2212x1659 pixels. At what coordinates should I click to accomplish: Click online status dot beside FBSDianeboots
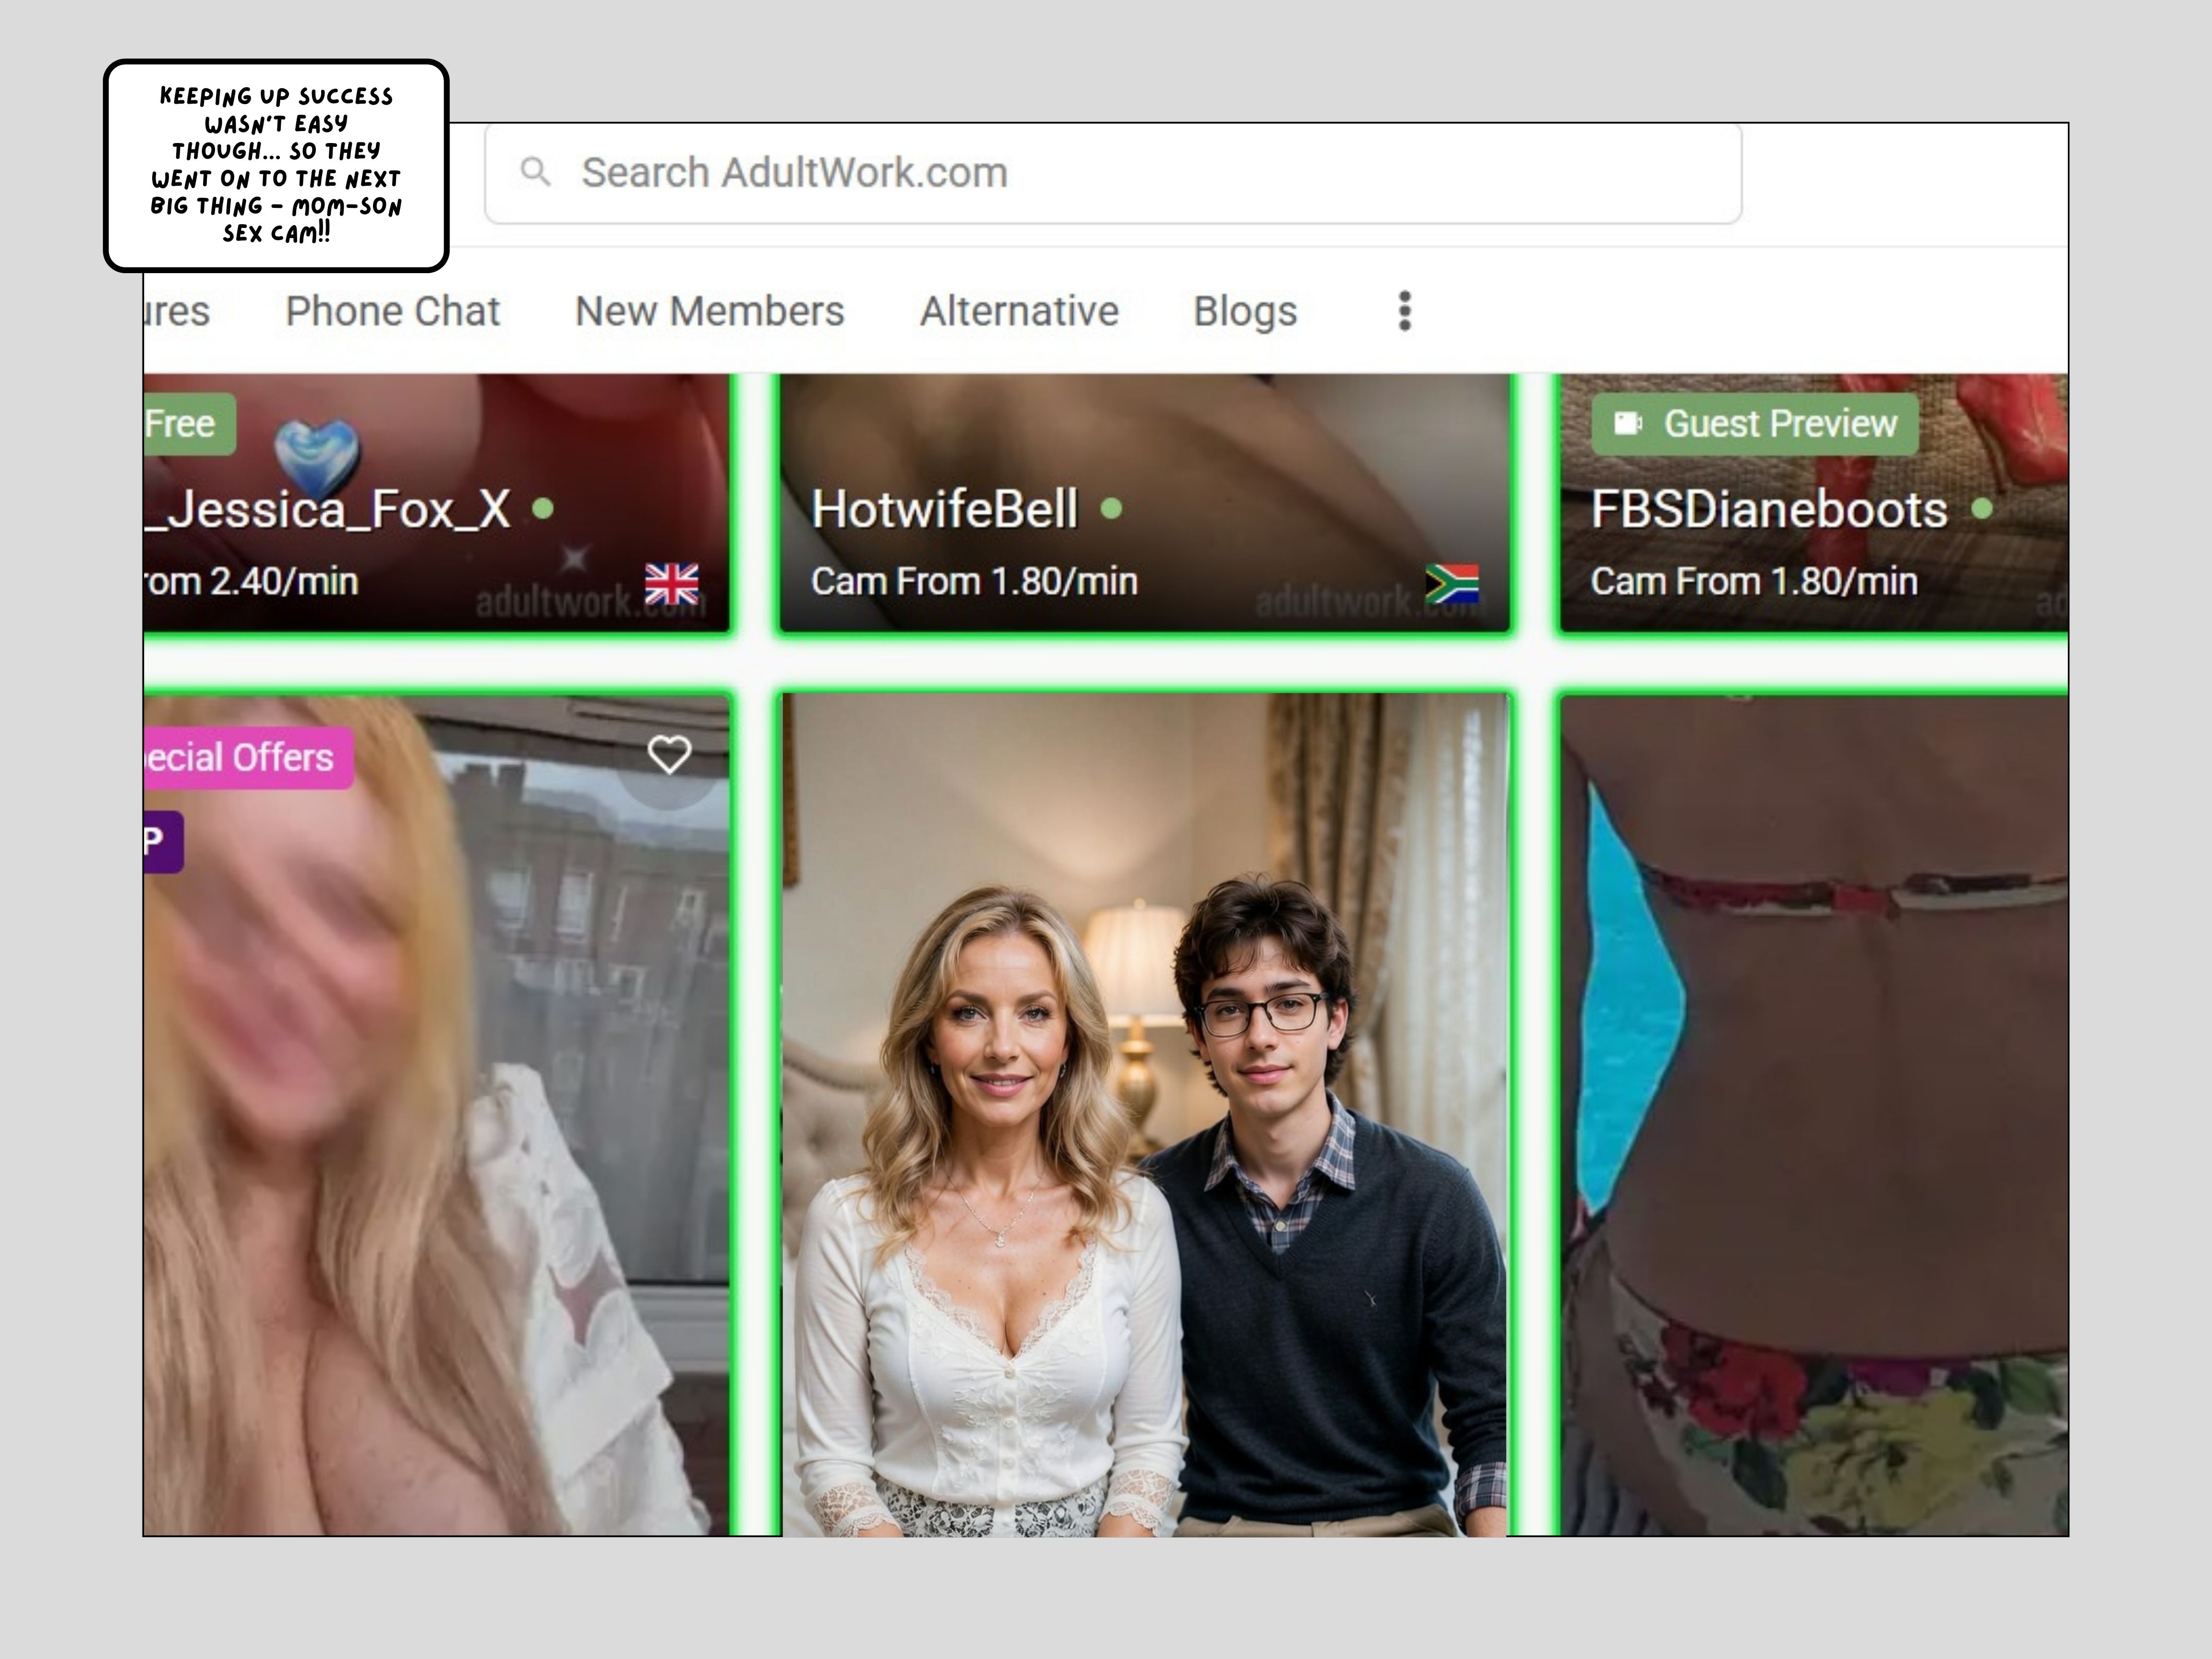tap(1981, 509)
